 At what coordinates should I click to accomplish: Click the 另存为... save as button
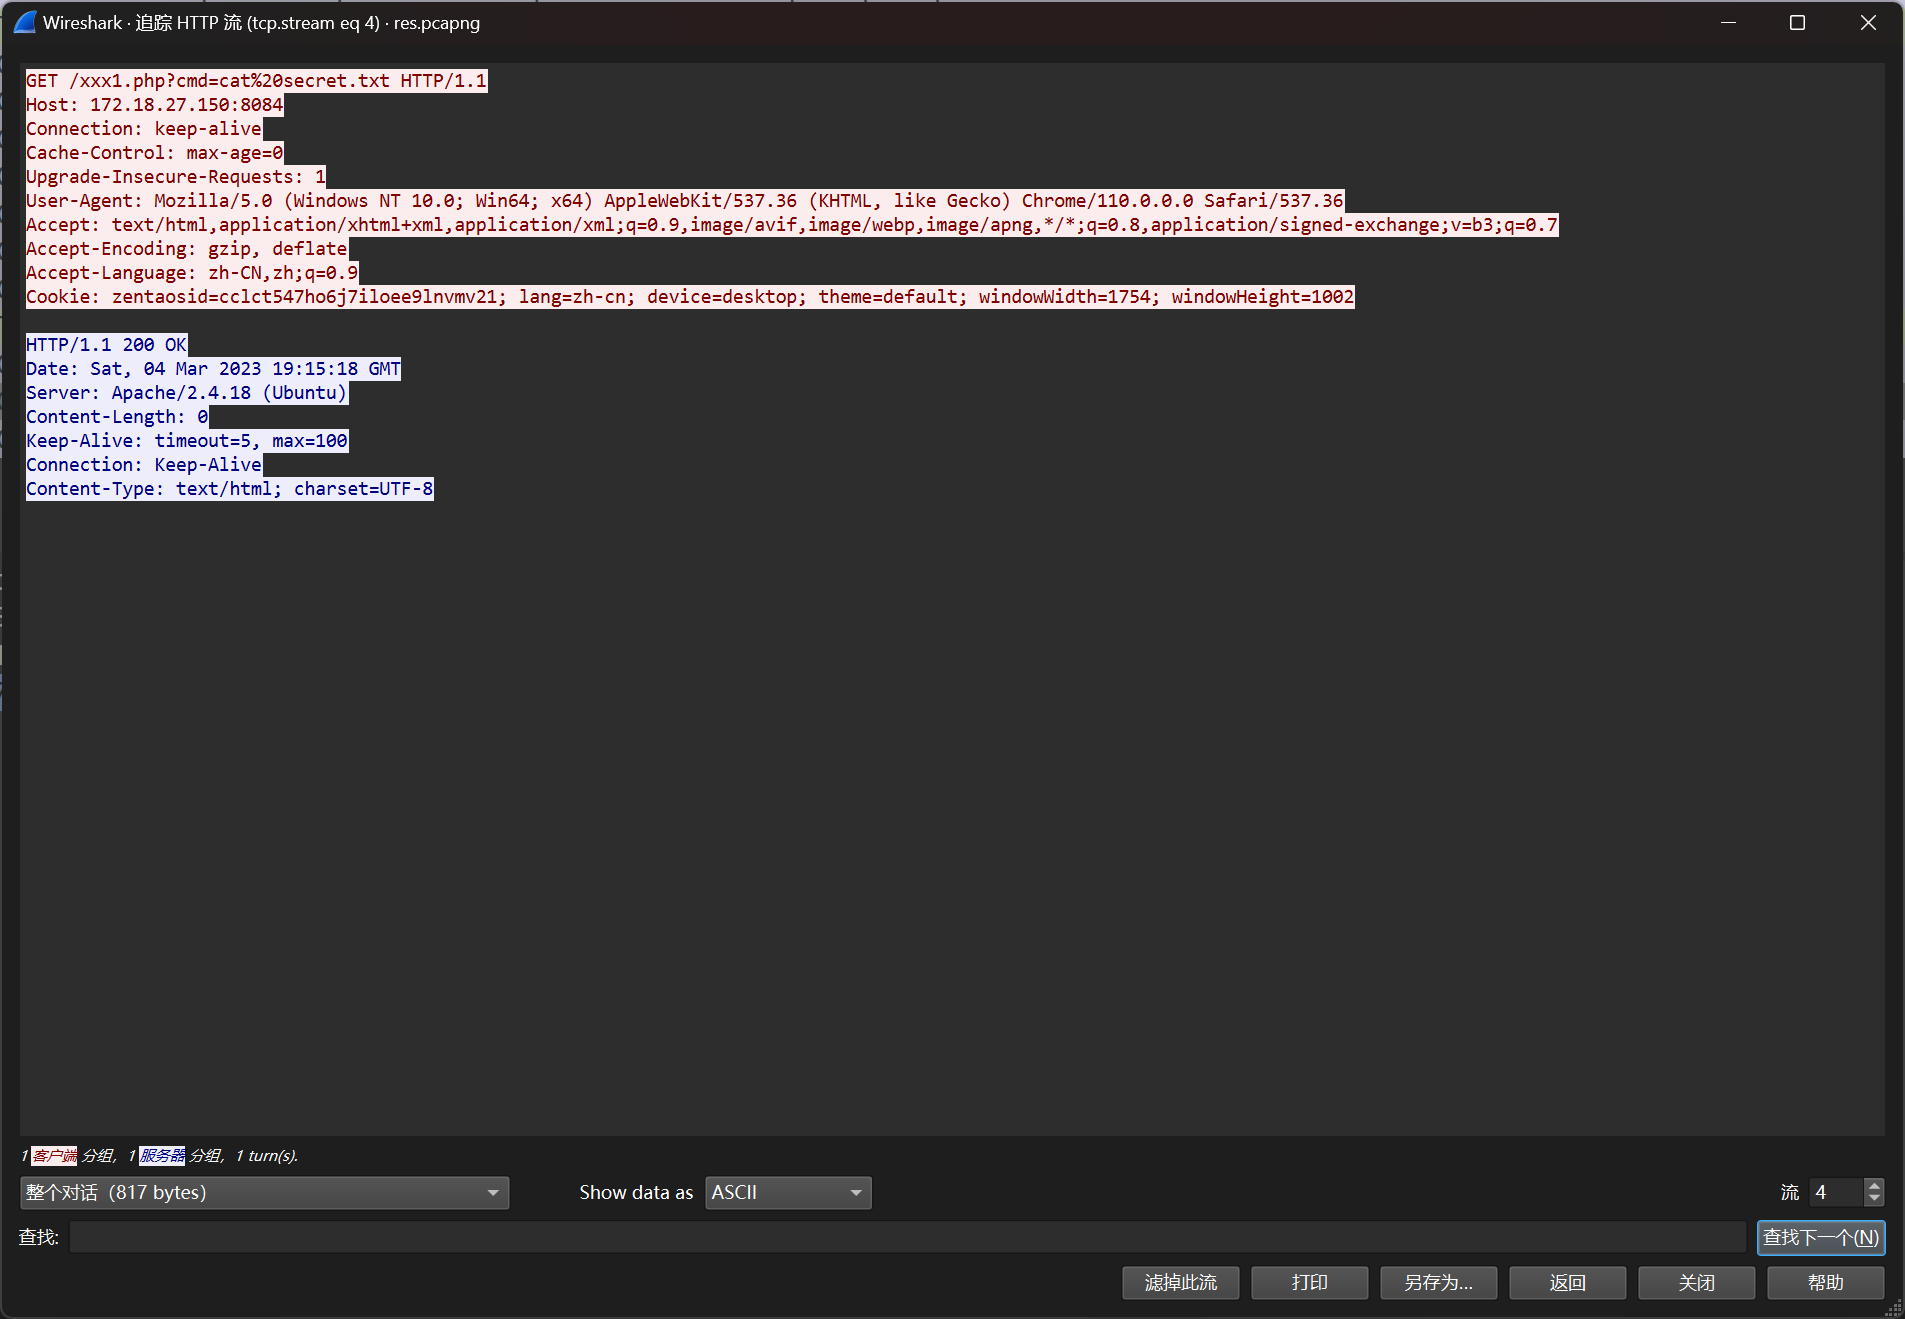(1438, 1282)
